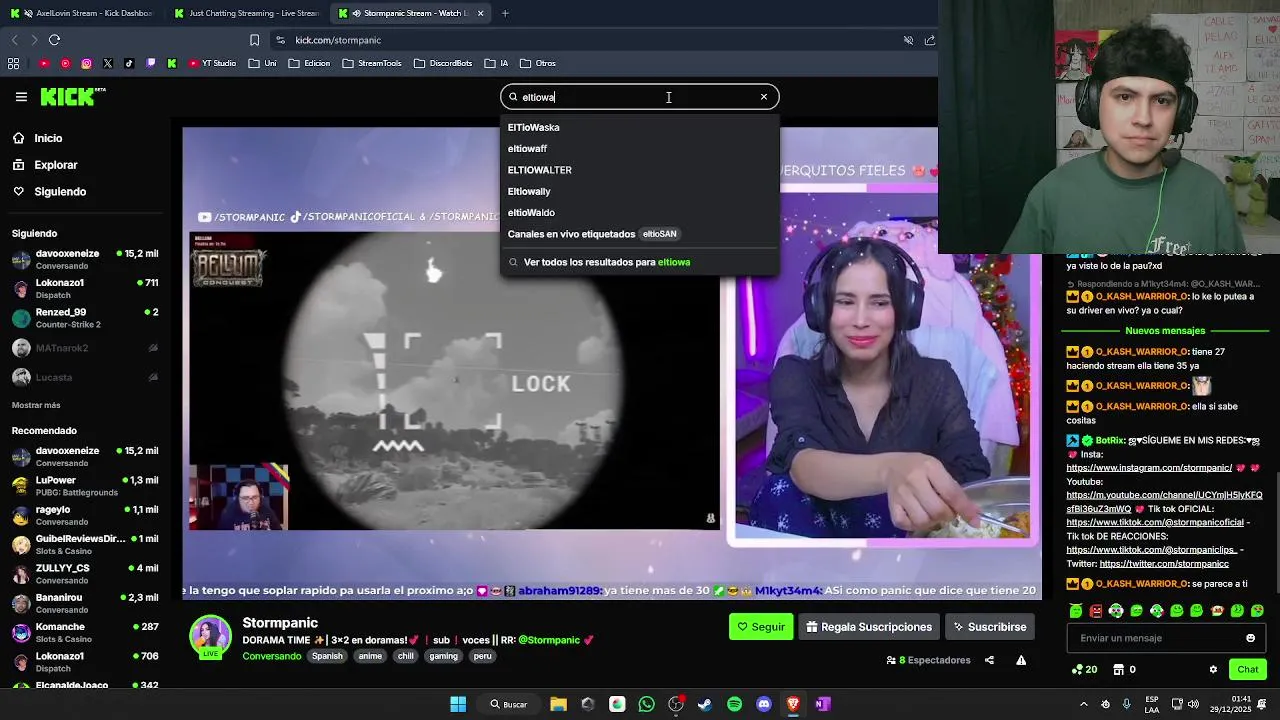Open Stormpanic profile avatar
This screenshot has height=720, width=1280.
coord(211,637)
